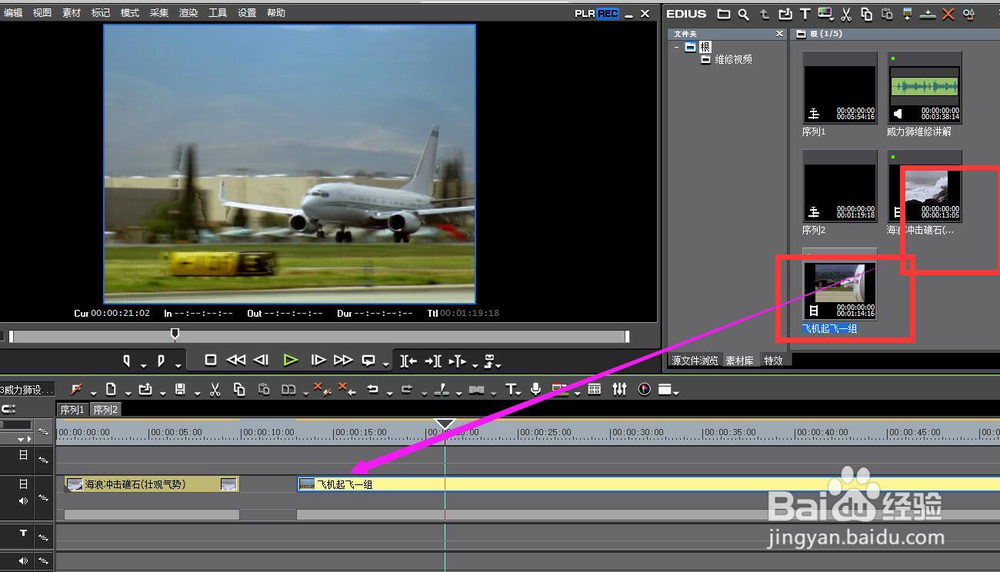Screen dimensions: 1000x572
Task: Switch to the 序列1 timeline tab
Action: [x=73, y=409]
